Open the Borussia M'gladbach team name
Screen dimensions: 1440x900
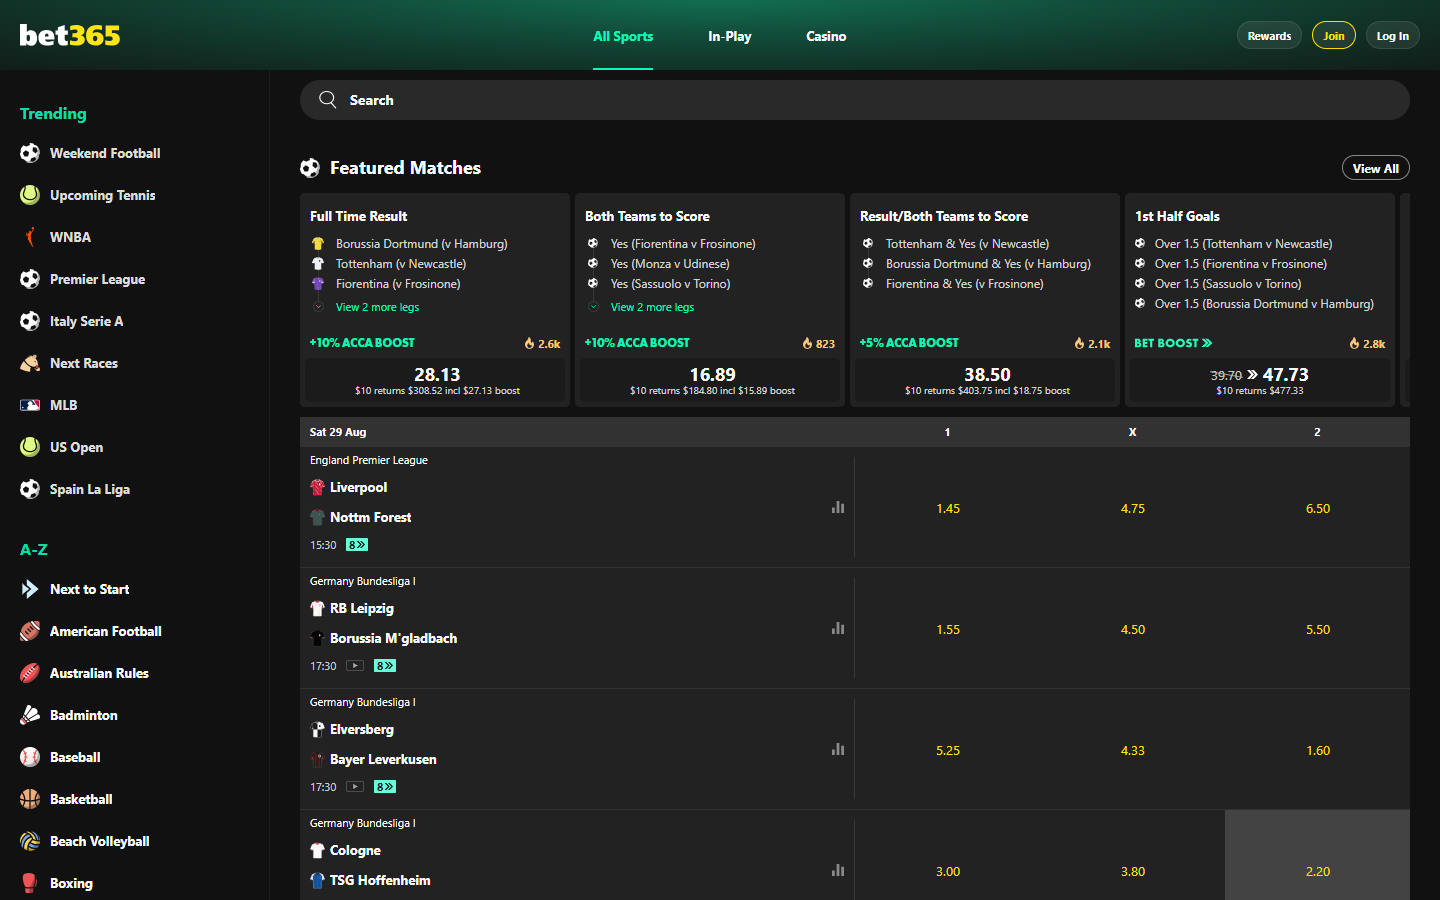pos(393,638)
